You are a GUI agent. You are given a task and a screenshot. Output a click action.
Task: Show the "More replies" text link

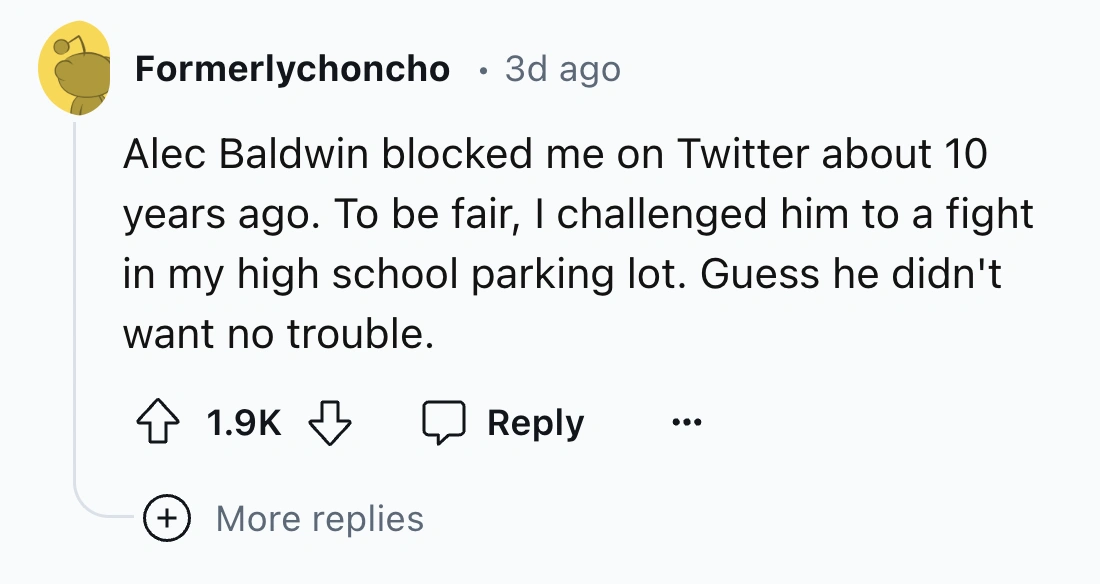coord(320,518)
